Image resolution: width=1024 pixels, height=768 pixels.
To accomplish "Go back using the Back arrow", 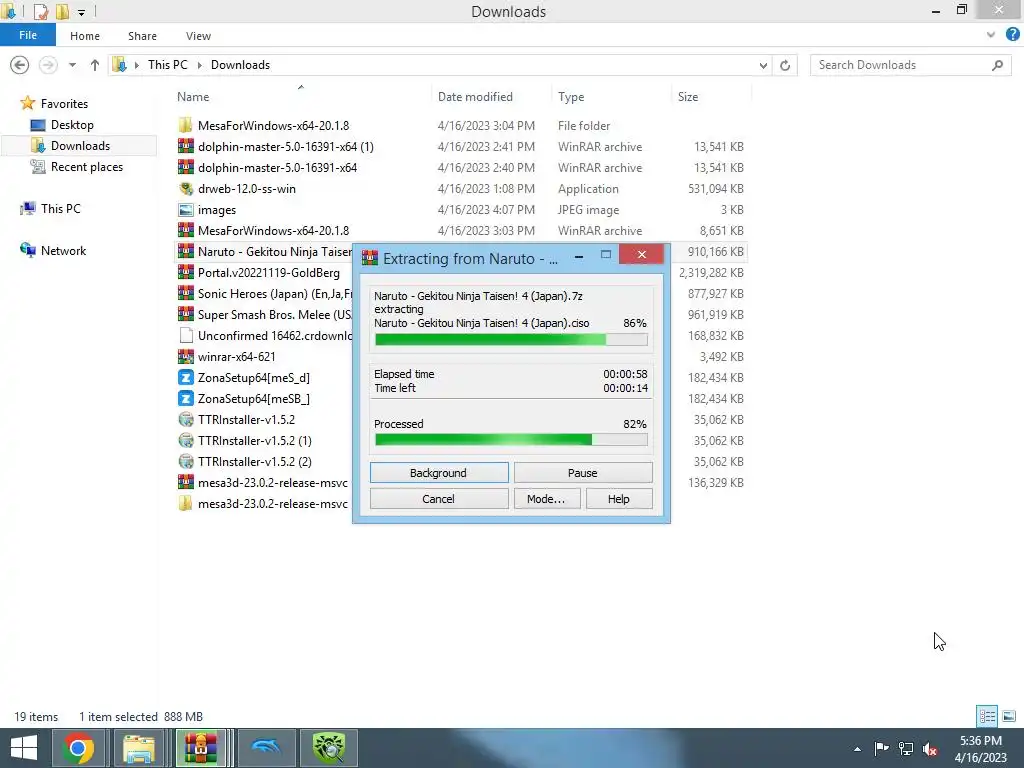I will (20, 65).
